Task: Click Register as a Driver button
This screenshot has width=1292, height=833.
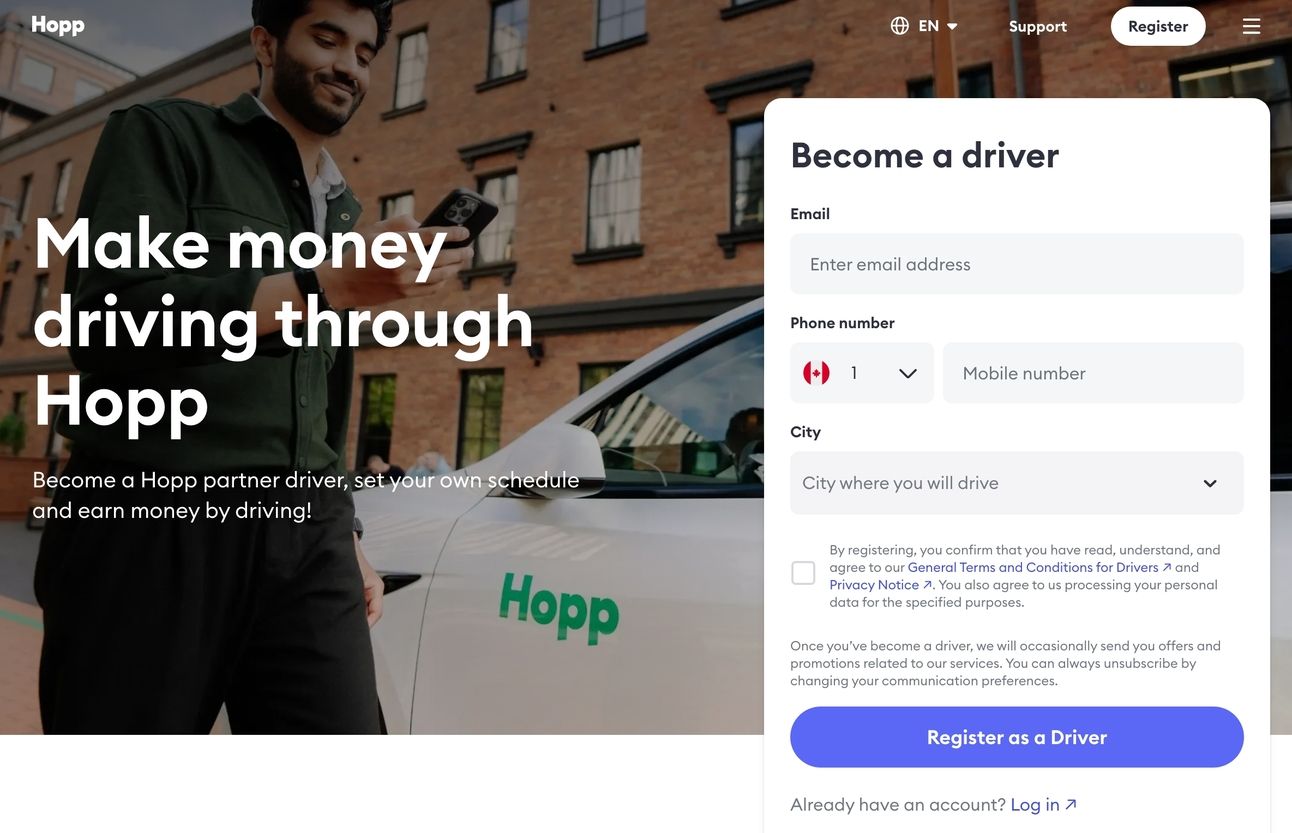Action: point(1017,737)
